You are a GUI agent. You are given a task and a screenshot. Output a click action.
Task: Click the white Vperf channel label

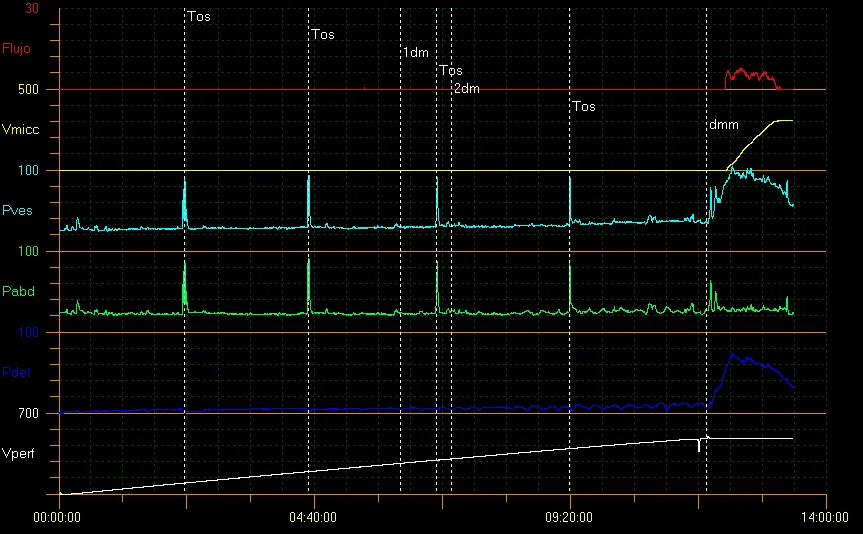[20, 453]
